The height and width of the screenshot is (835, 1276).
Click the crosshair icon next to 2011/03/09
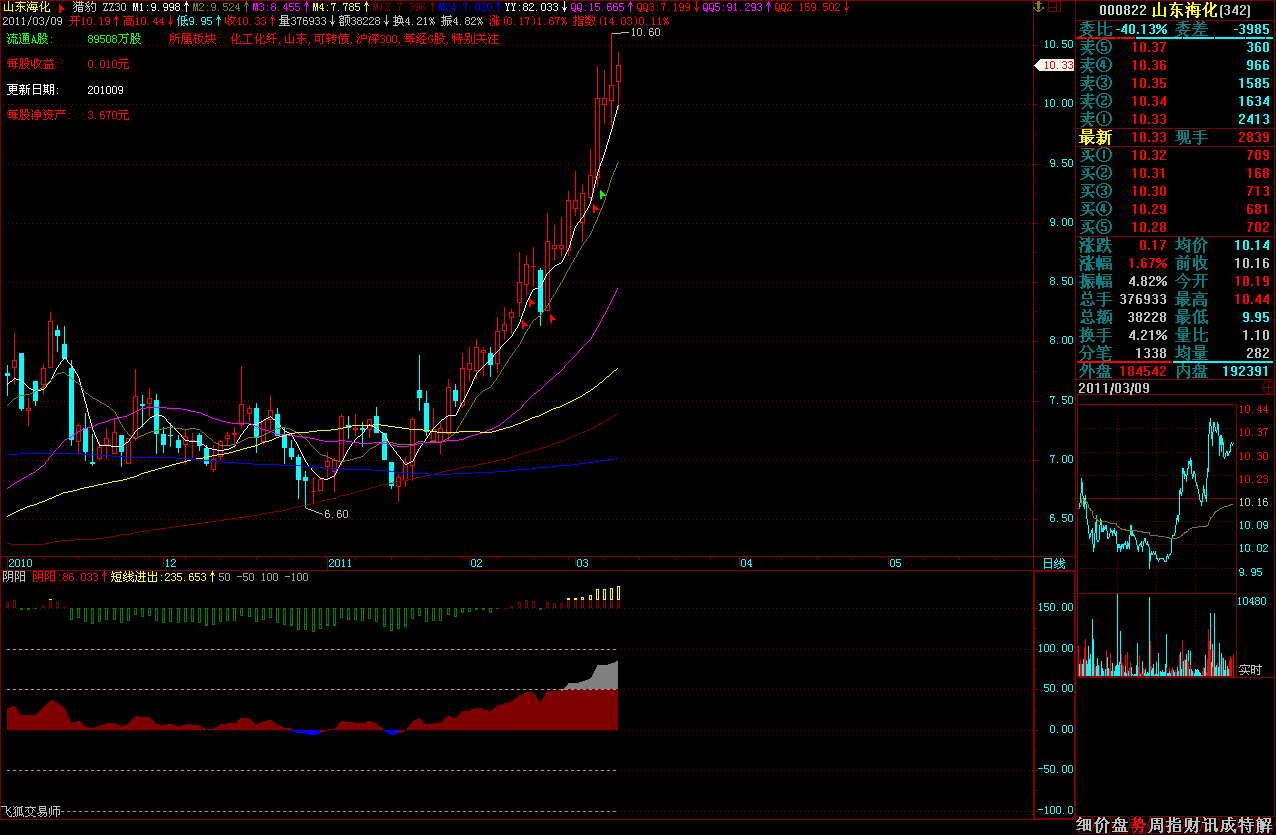pyautogui.click(x=1267, y=387)
